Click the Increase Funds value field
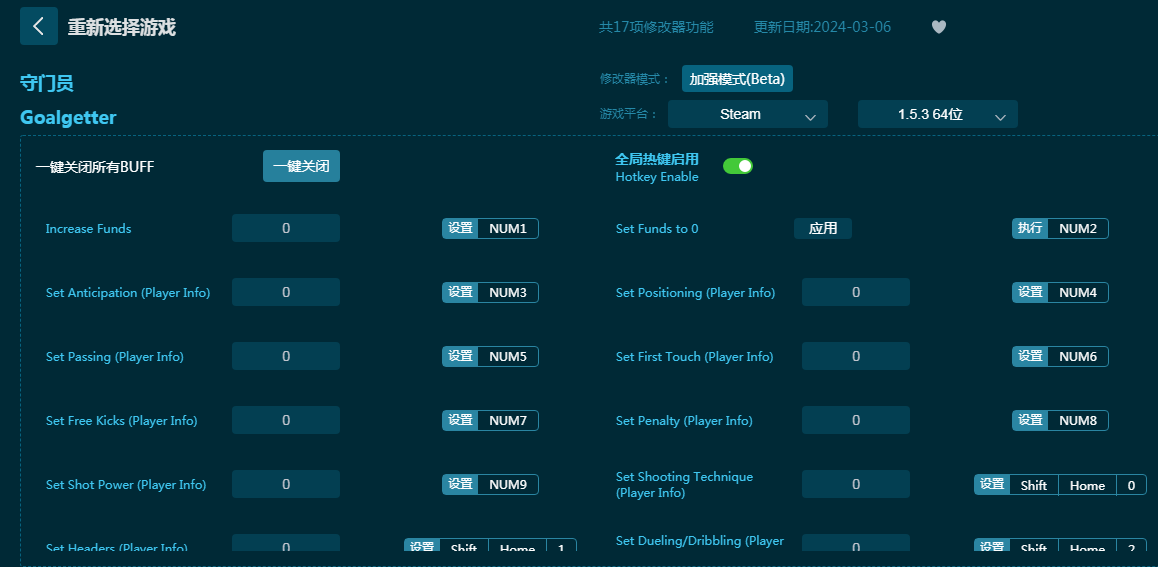The width and height of the screenshot is (1158, 567). click(286, 229)
